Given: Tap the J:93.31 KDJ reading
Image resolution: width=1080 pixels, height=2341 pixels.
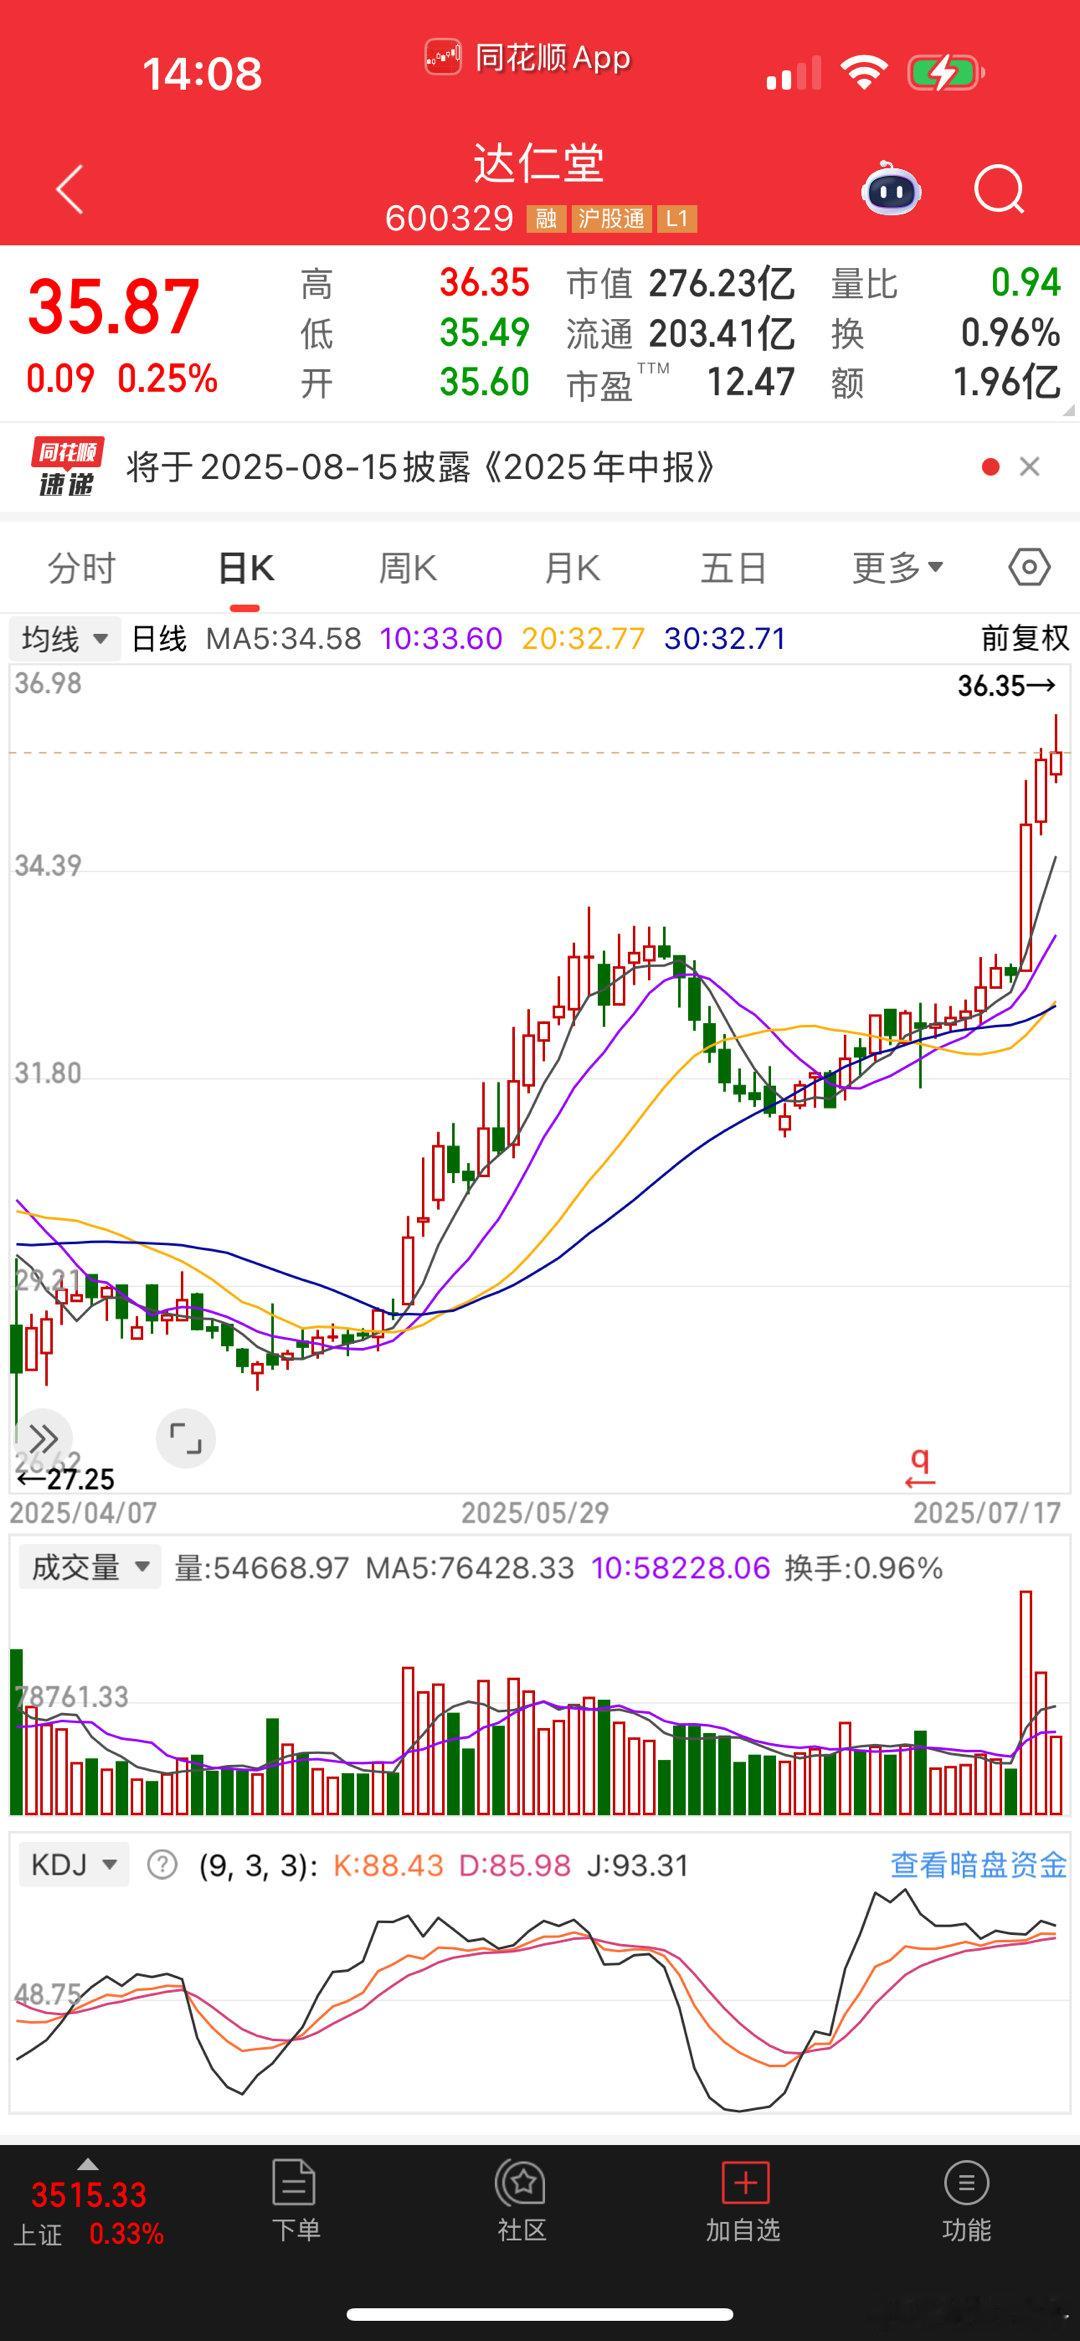Looking at the screenshot, I should (637, 1865).
